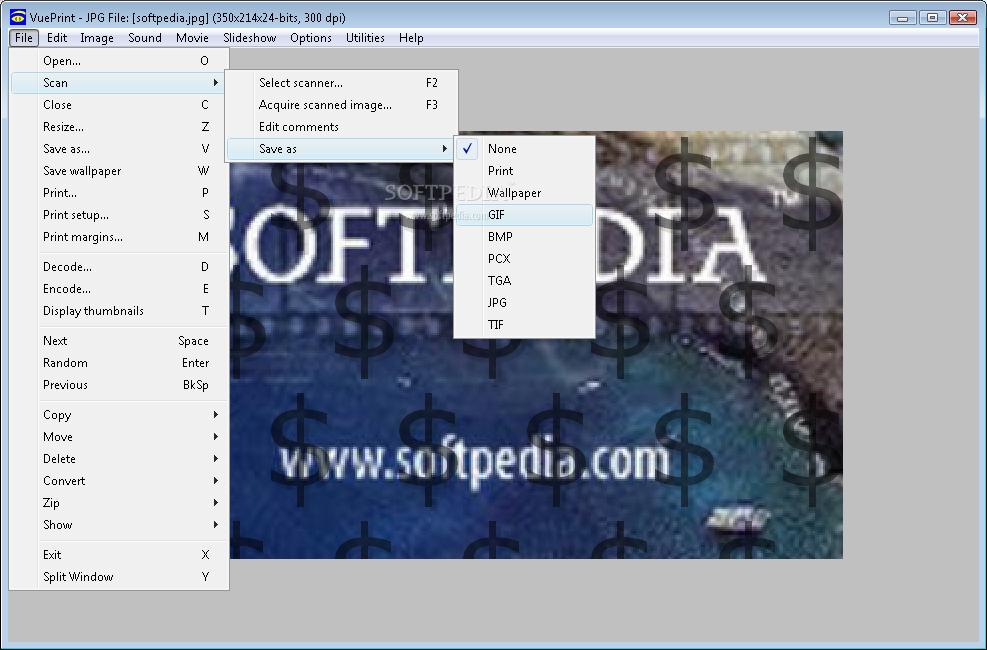Open the File menu
The image size is (987, 650).
[x=24, y=38]
